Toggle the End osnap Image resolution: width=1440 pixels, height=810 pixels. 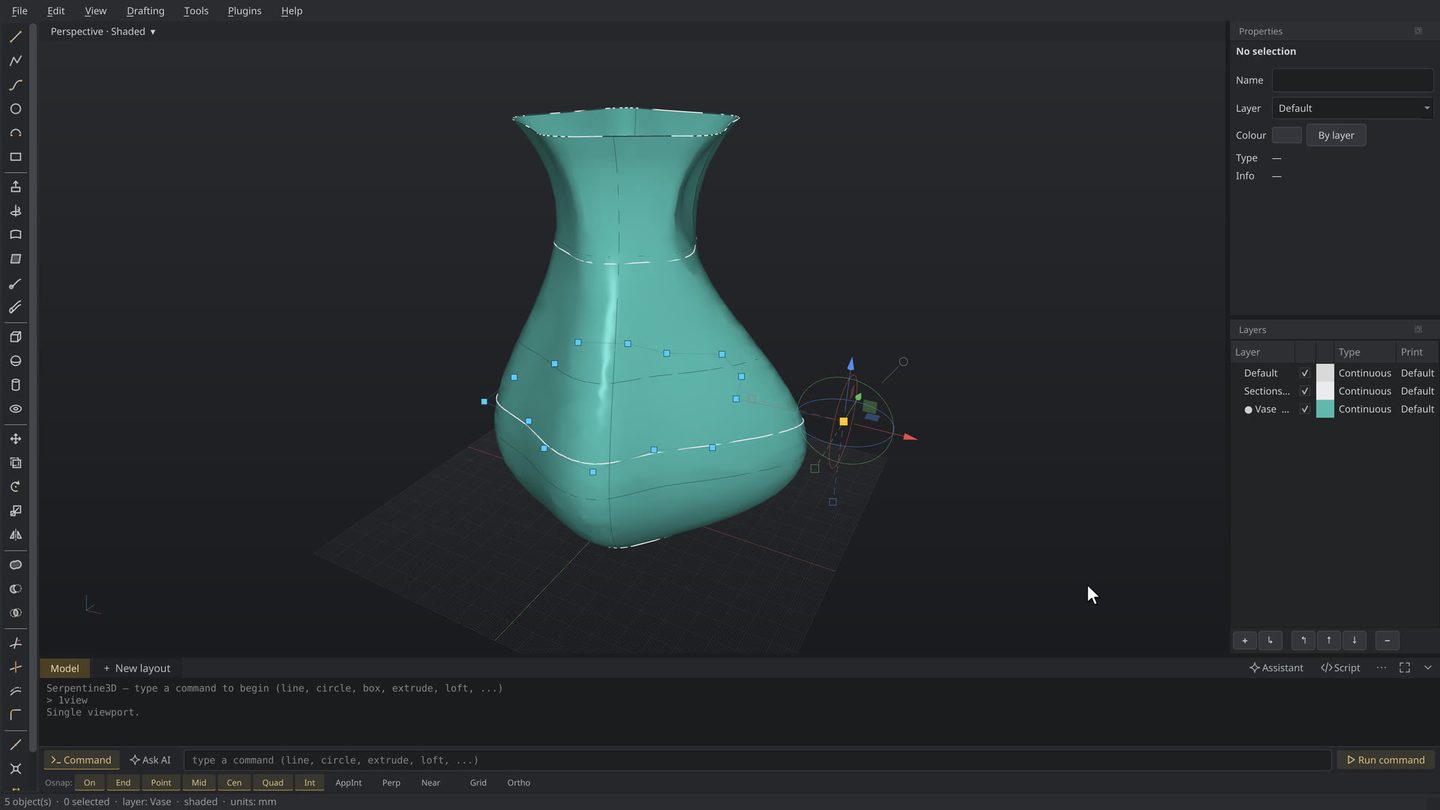pyautogui.click(x=123, y=783)
